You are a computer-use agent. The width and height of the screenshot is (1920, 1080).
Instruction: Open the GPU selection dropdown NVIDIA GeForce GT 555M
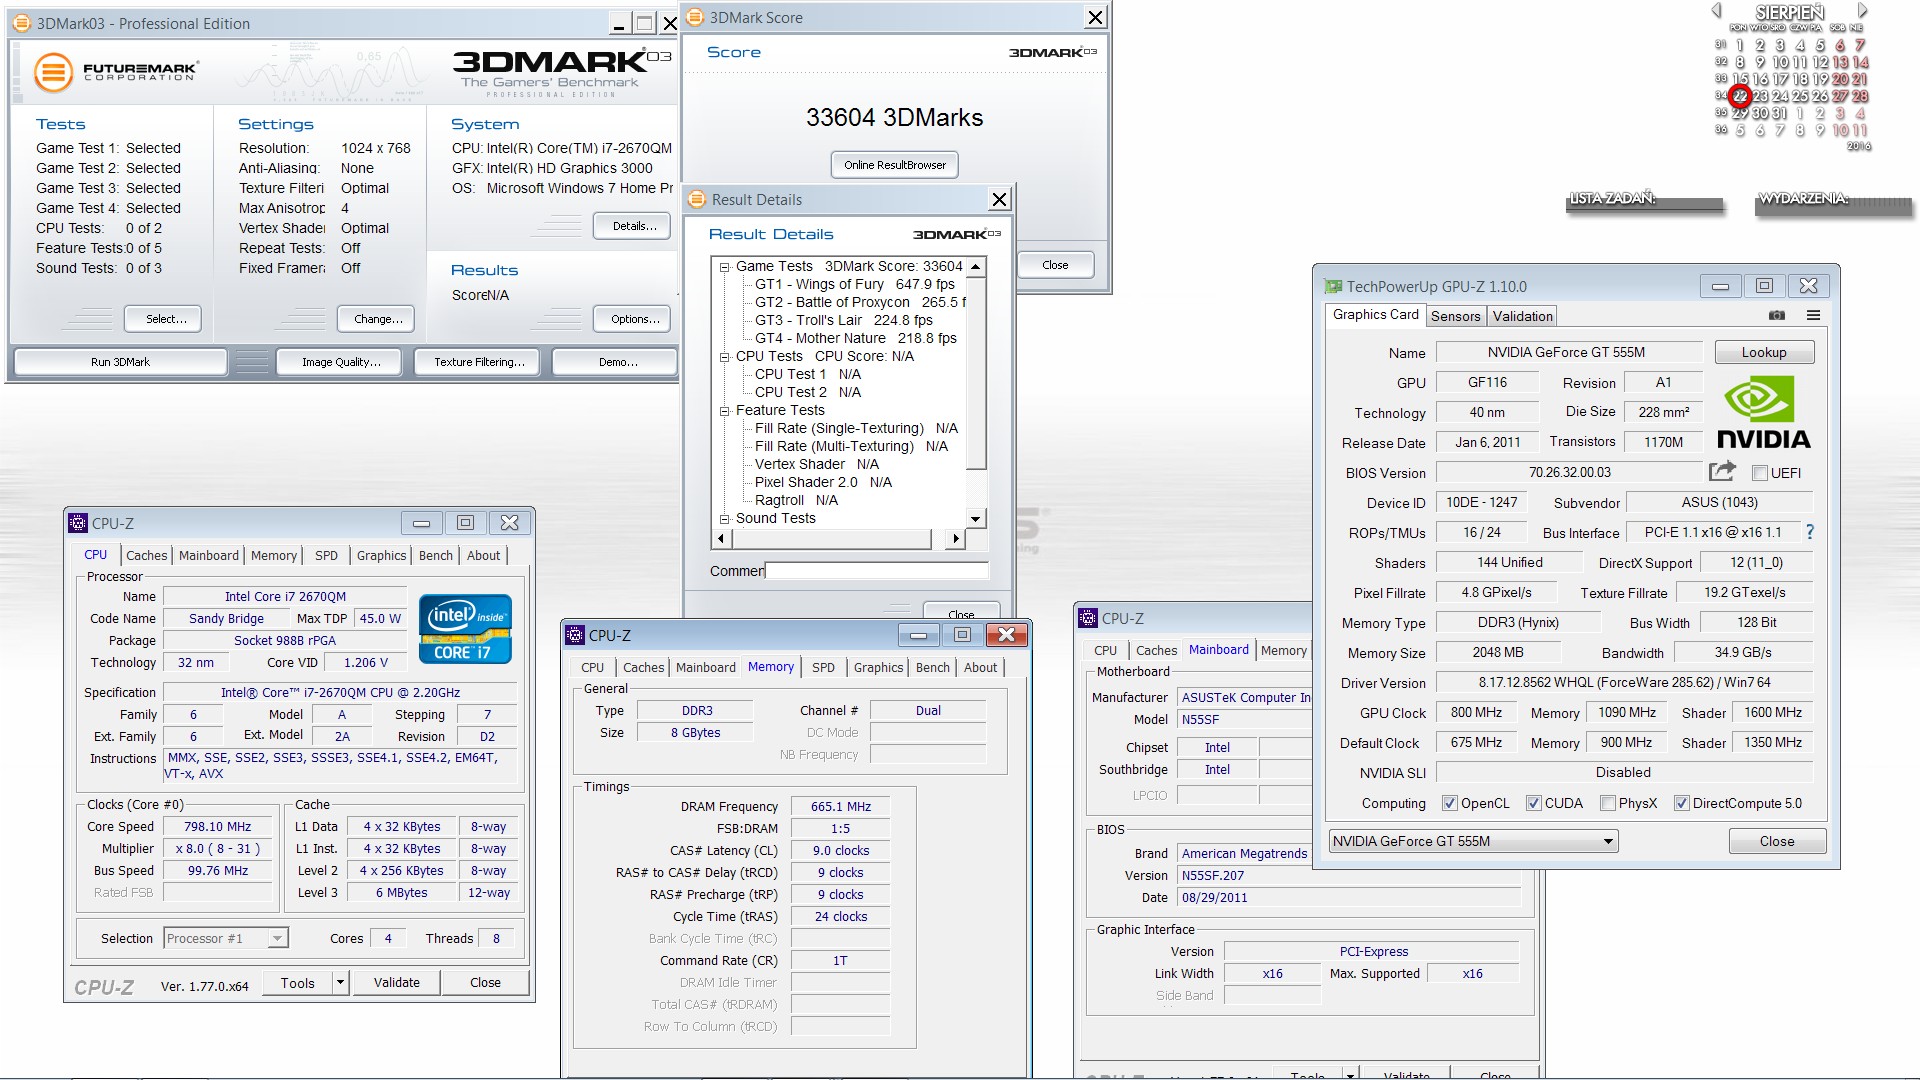coord(1473,841)
